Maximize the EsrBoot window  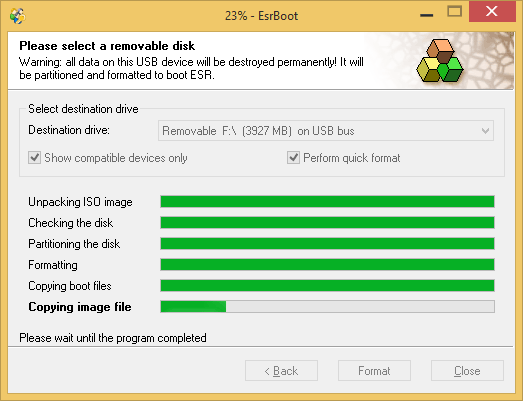click(x=454, y=12)
